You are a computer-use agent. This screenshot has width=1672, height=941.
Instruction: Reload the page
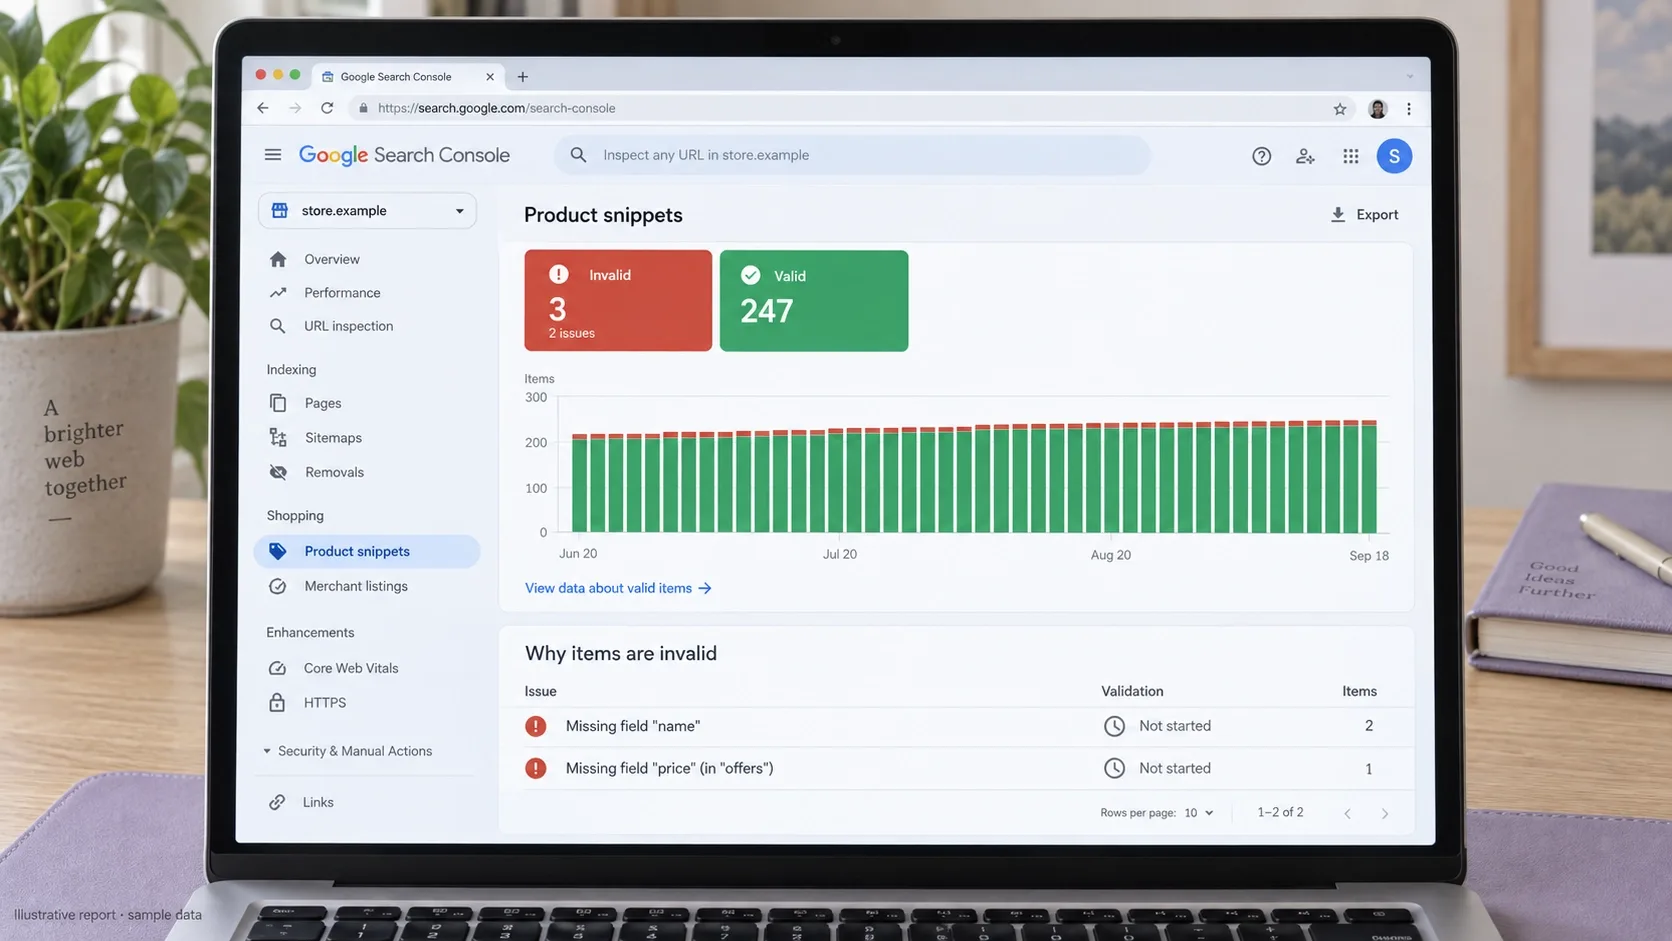327,108
